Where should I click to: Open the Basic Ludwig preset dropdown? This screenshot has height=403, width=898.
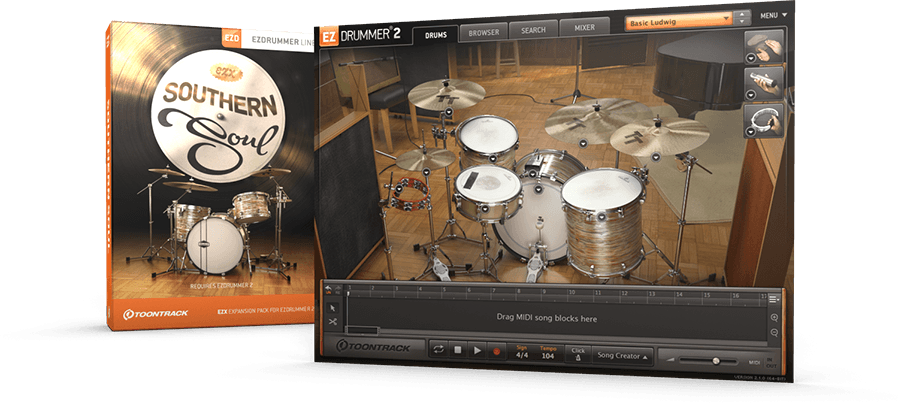point(679,23)
